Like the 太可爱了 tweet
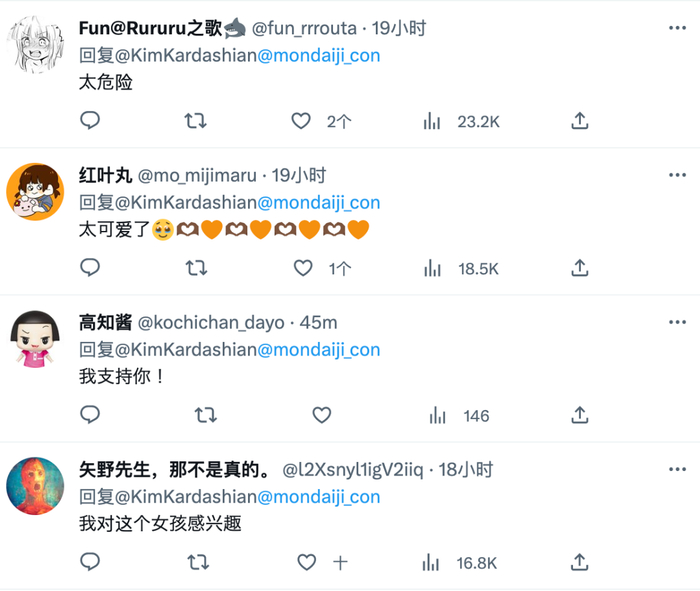This screenshot has height=591, width=700. [303, 268]
